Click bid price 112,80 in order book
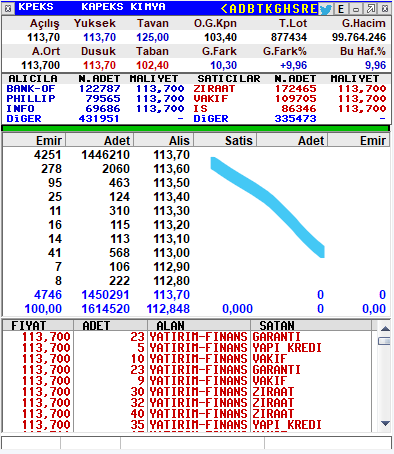 pos(171,281)
